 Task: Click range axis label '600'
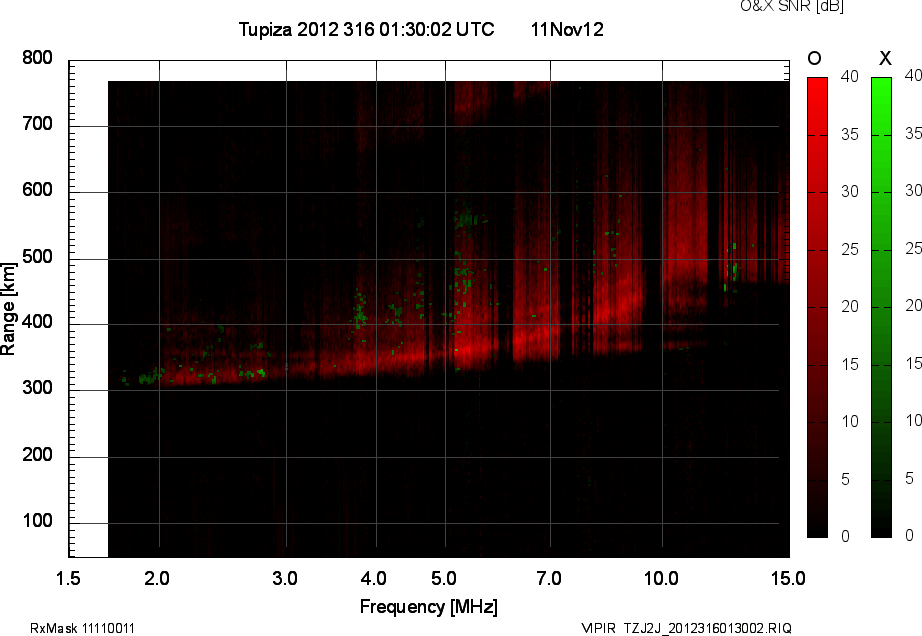[37, 190]
